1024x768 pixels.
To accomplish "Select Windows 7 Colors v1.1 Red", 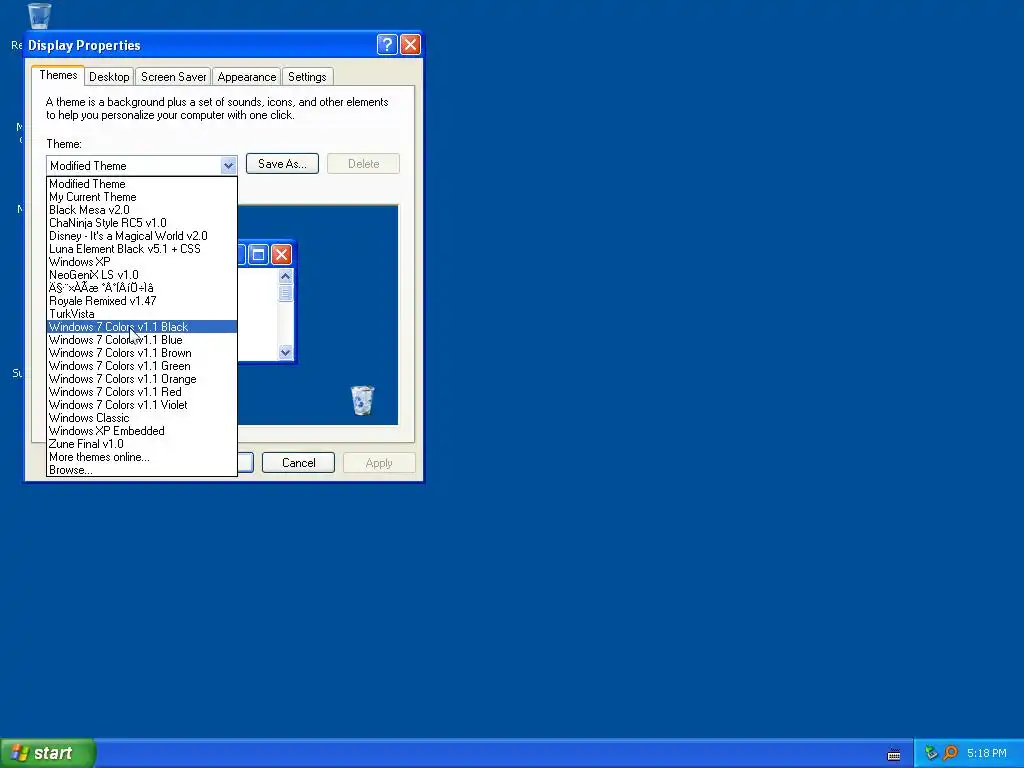I will [142, 392].
